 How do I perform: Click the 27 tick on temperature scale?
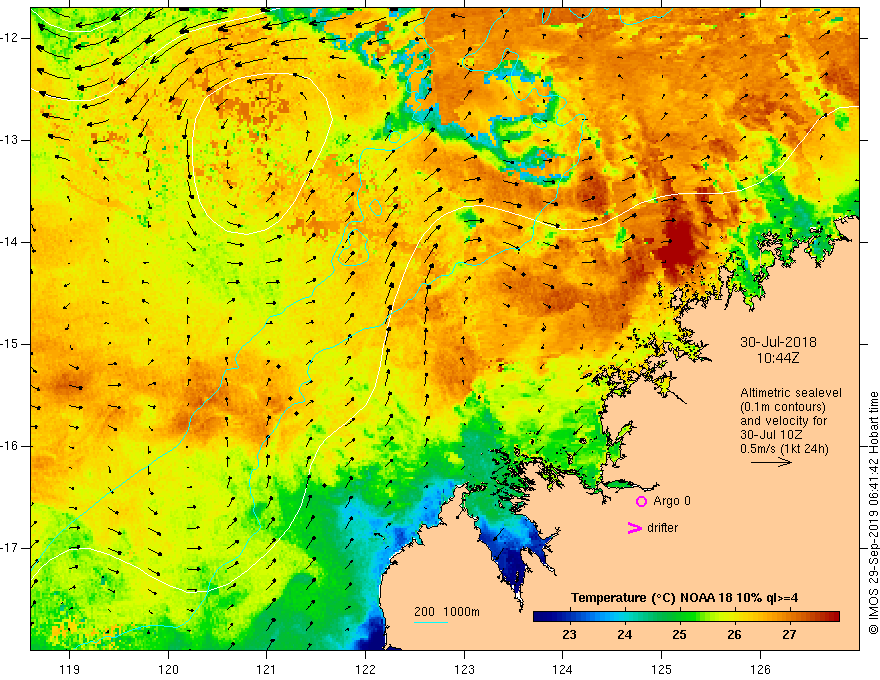tap(789, 635)
